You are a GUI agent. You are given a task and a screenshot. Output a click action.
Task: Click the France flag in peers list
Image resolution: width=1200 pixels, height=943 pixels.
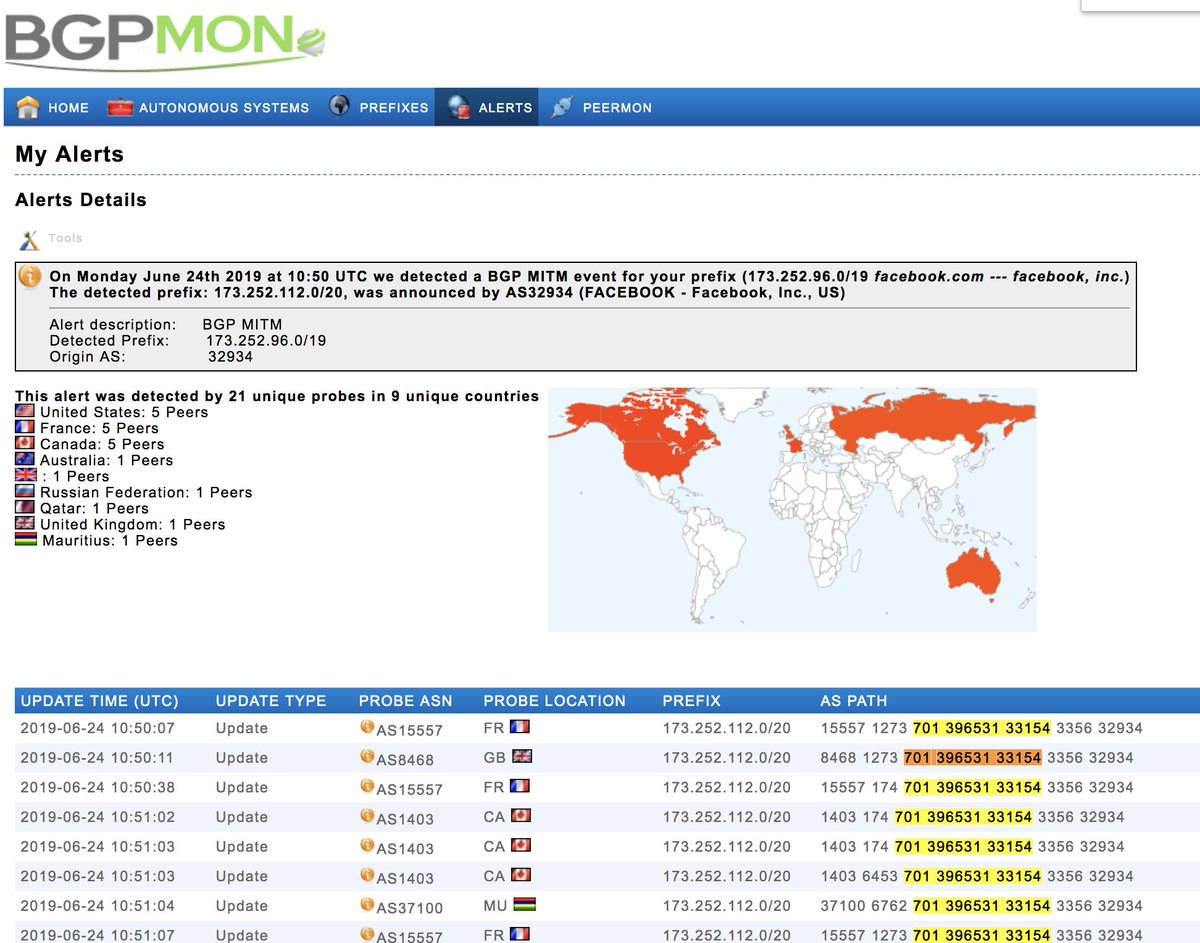(25, 428)
